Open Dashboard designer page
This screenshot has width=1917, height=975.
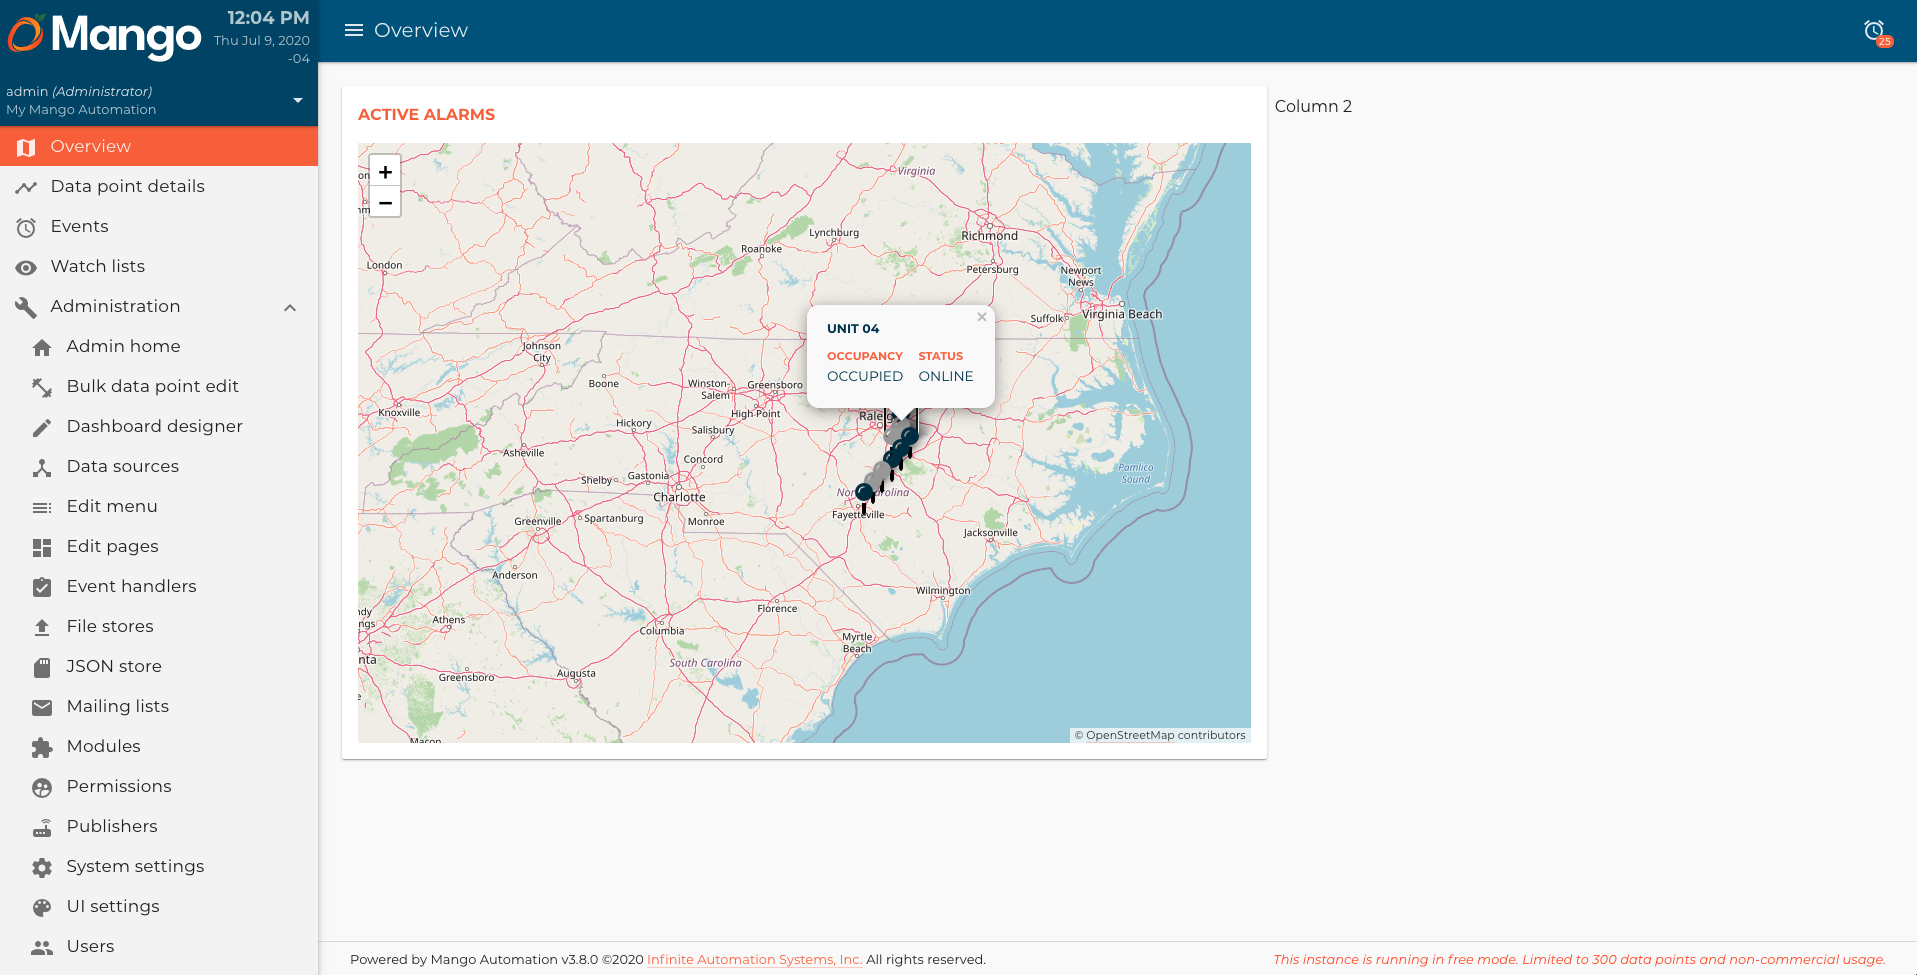[x=159, y=426]
